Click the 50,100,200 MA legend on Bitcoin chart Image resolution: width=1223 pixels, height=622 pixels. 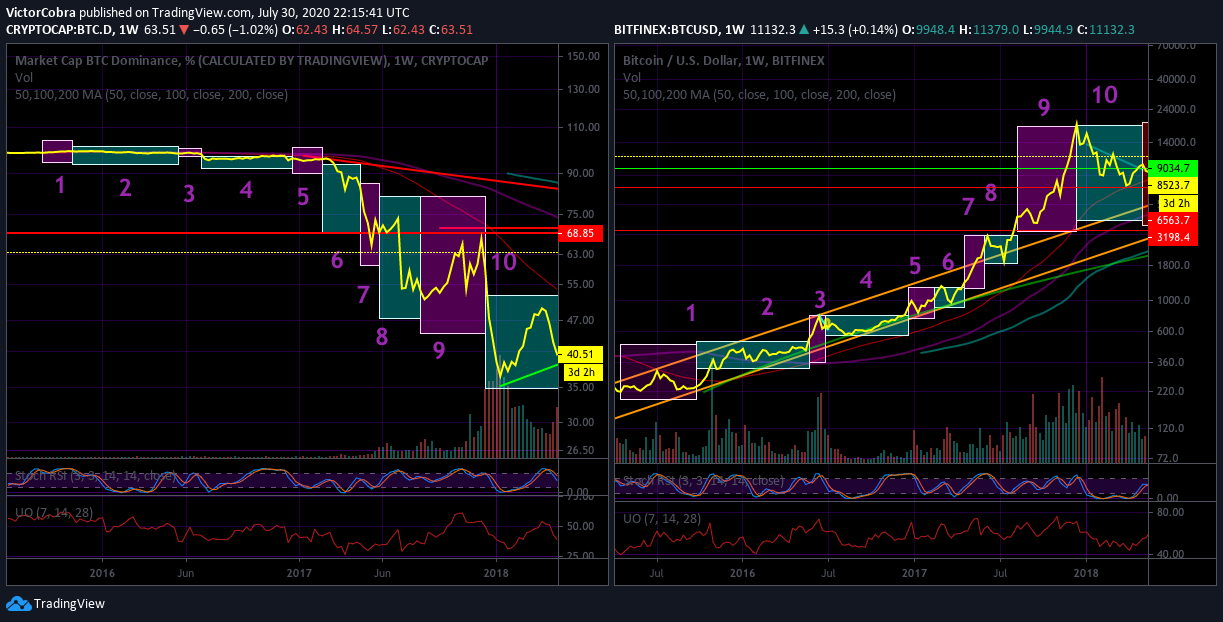(759, 94)
